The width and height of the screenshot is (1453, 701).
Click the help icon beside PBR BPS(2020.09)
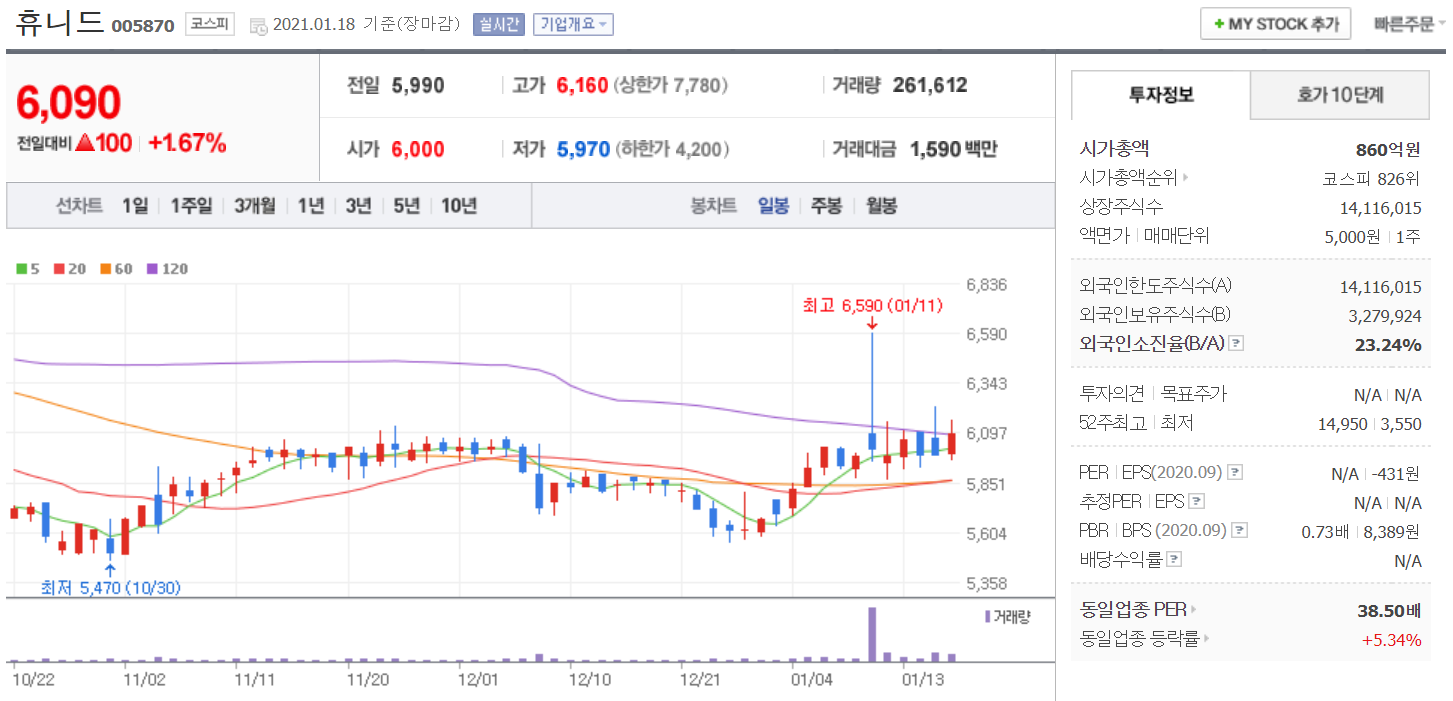(1240, 531)
